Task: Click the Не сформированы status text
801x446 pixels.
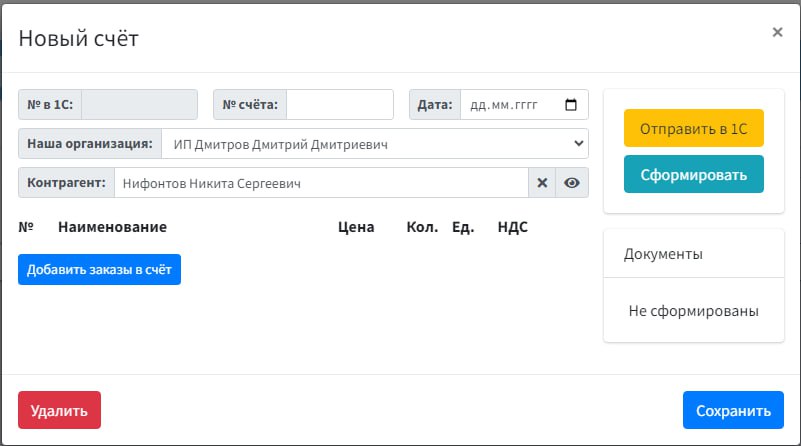Action: (x=694, y=311)
